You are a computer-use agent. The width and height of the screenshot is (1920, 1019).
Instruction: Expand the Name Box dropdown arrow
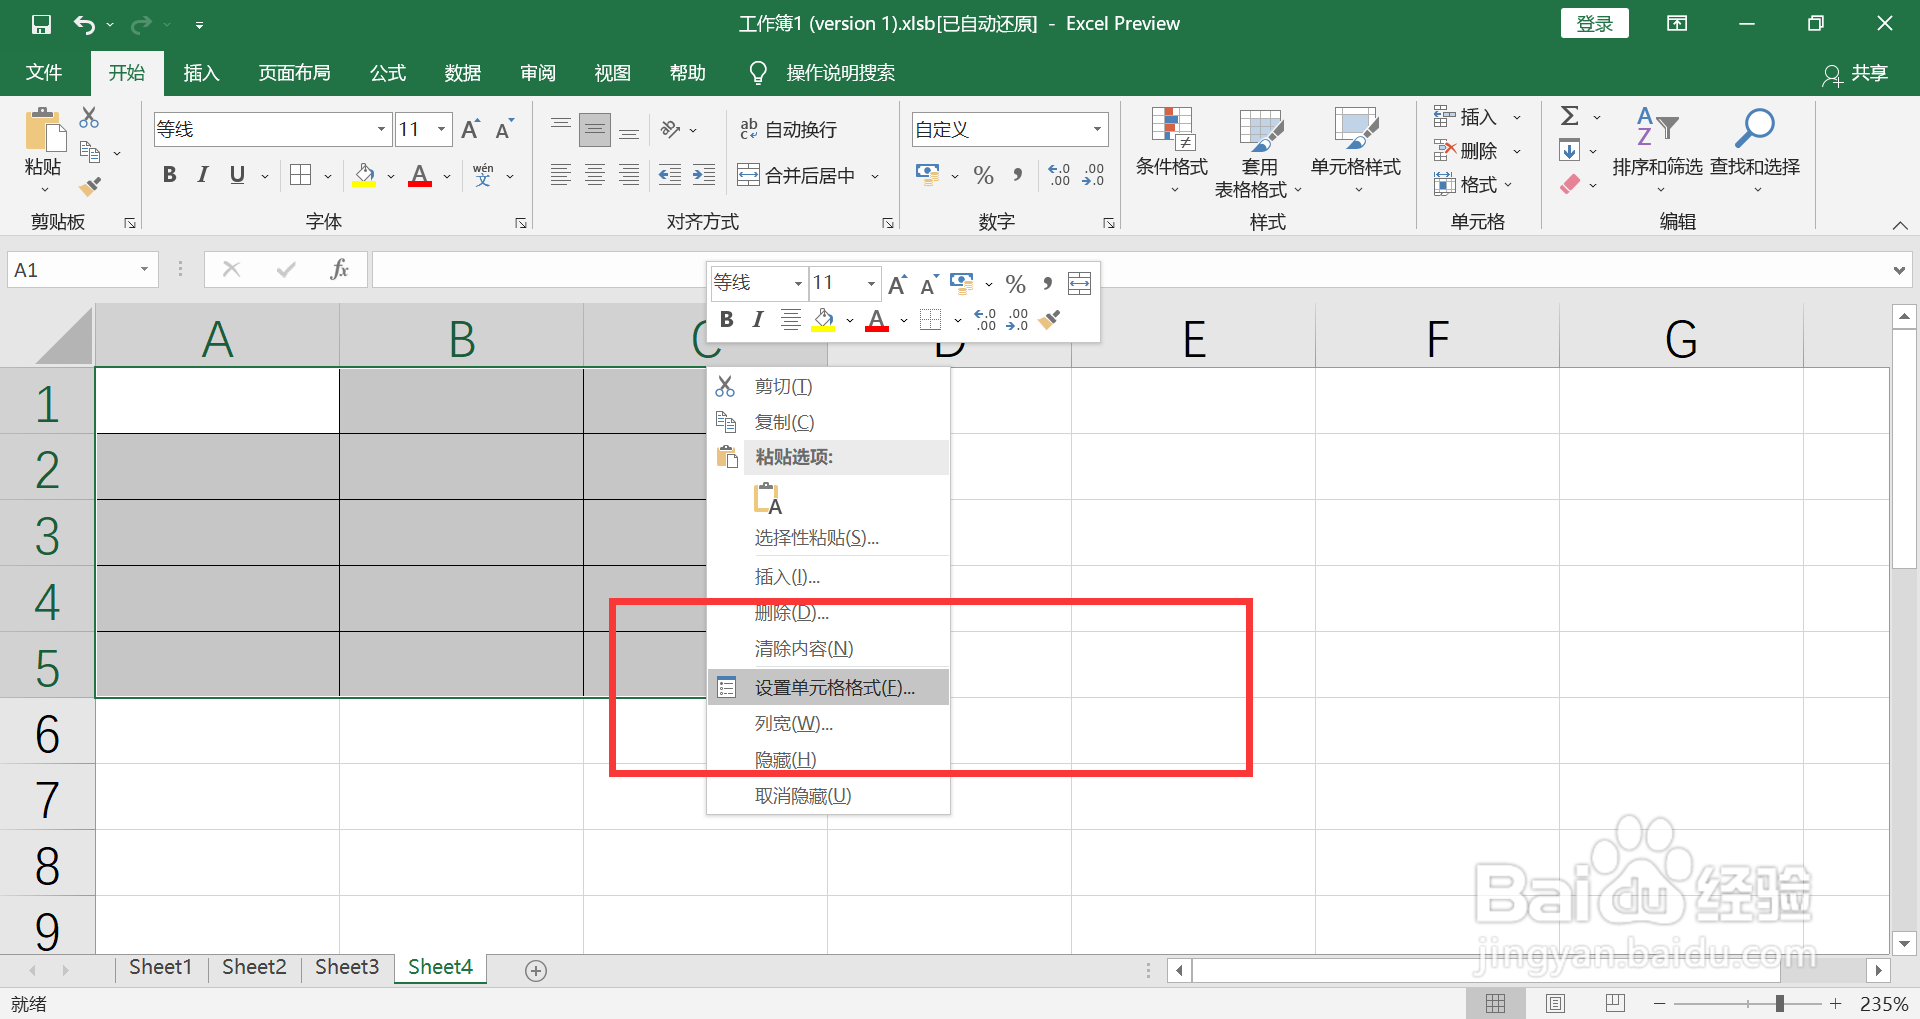(144, 269)
